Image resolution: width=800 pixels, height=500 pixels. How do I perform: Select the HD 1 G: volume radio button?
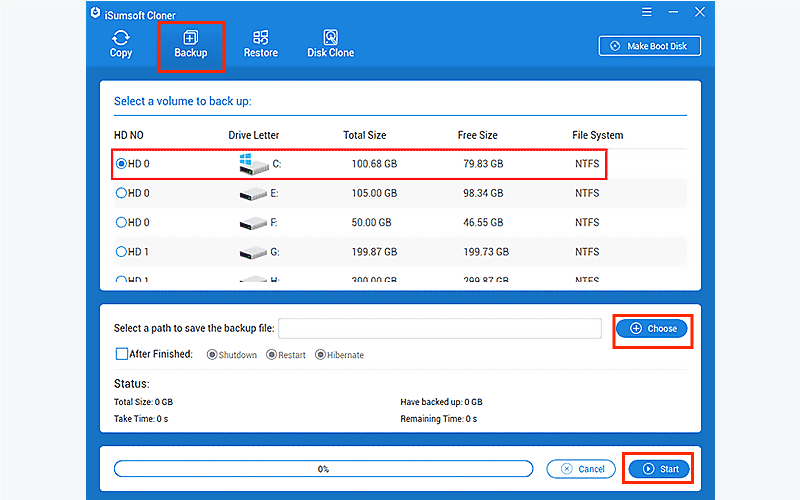click(x=122, y=252)
